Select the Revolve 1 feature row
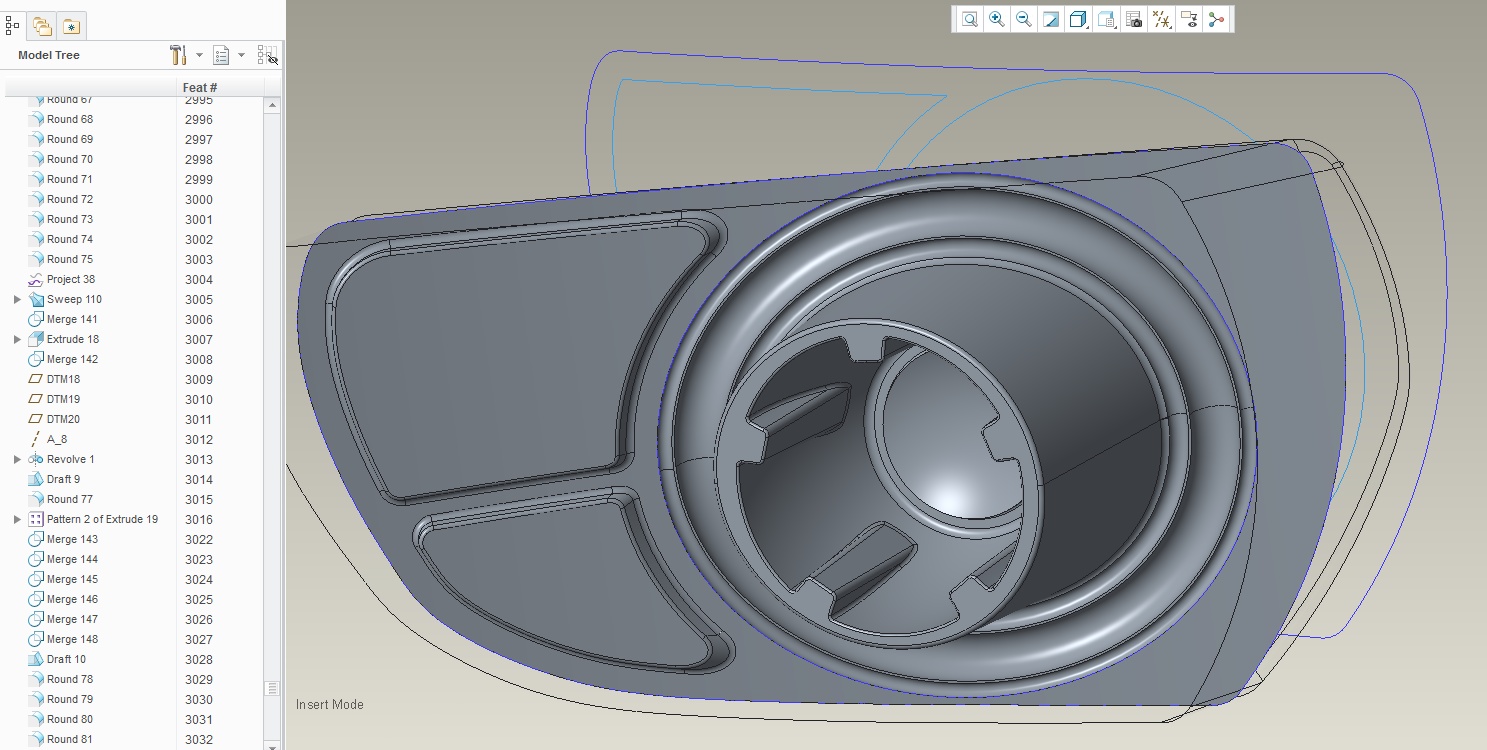This screenshot has height=750, width=1487. coord(71,459)
